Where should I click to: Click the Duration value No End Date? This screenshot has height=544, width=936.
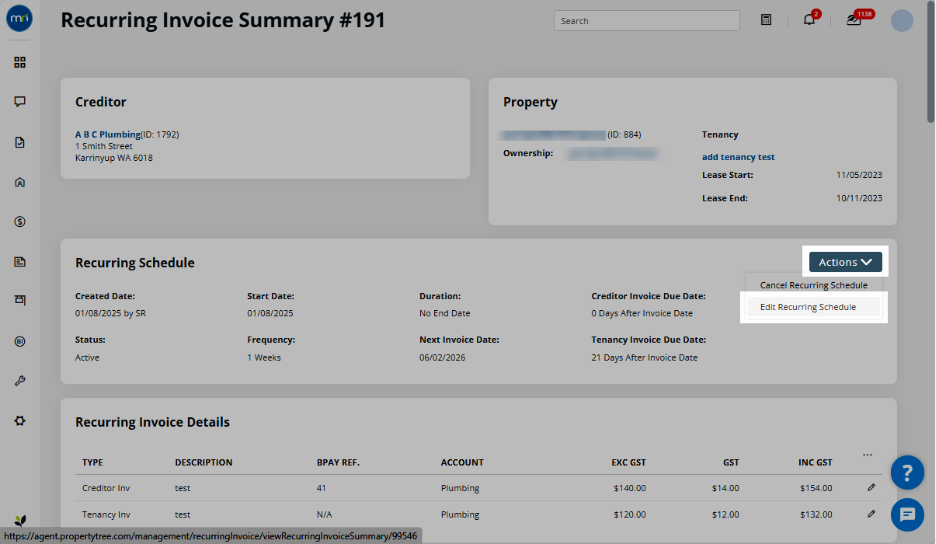pyautogui.click(x=445, y=313)
